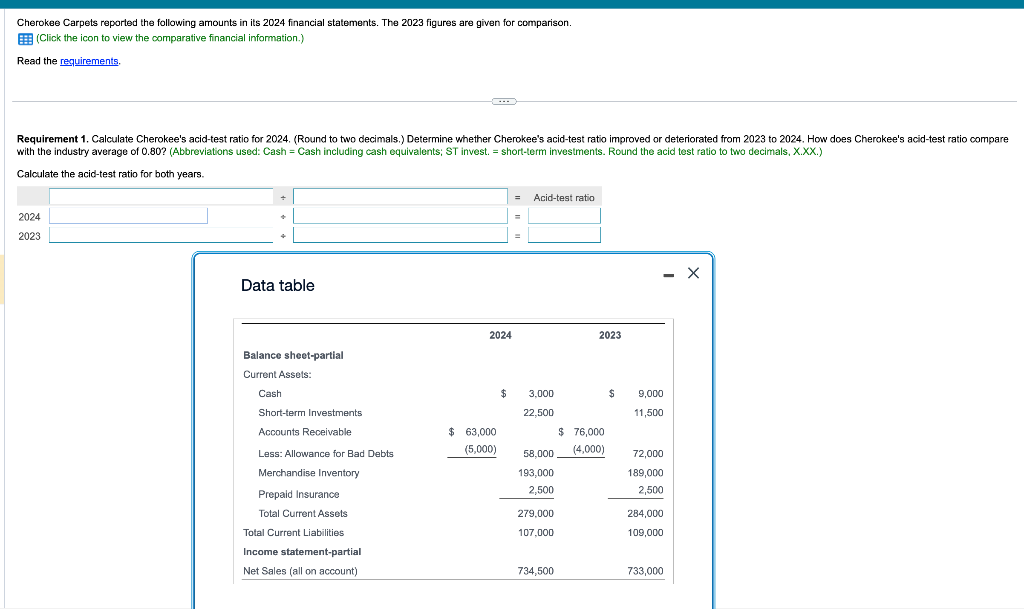Click the 2023 numerator input field
This screenshot has width=1024, height=609.
point(161,235)
